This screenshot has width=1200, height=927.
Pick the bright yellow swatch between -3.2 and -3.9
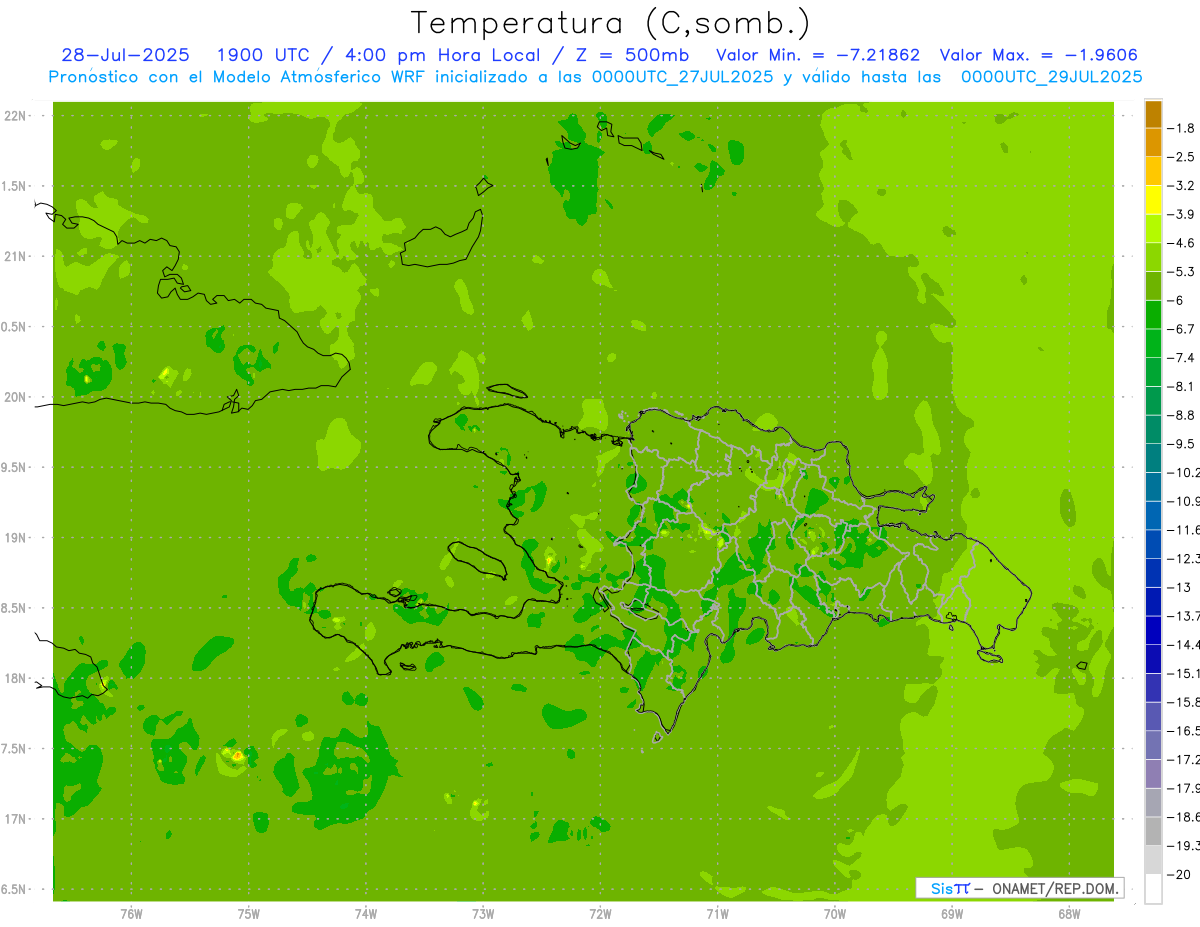[x=1153, y=200]
